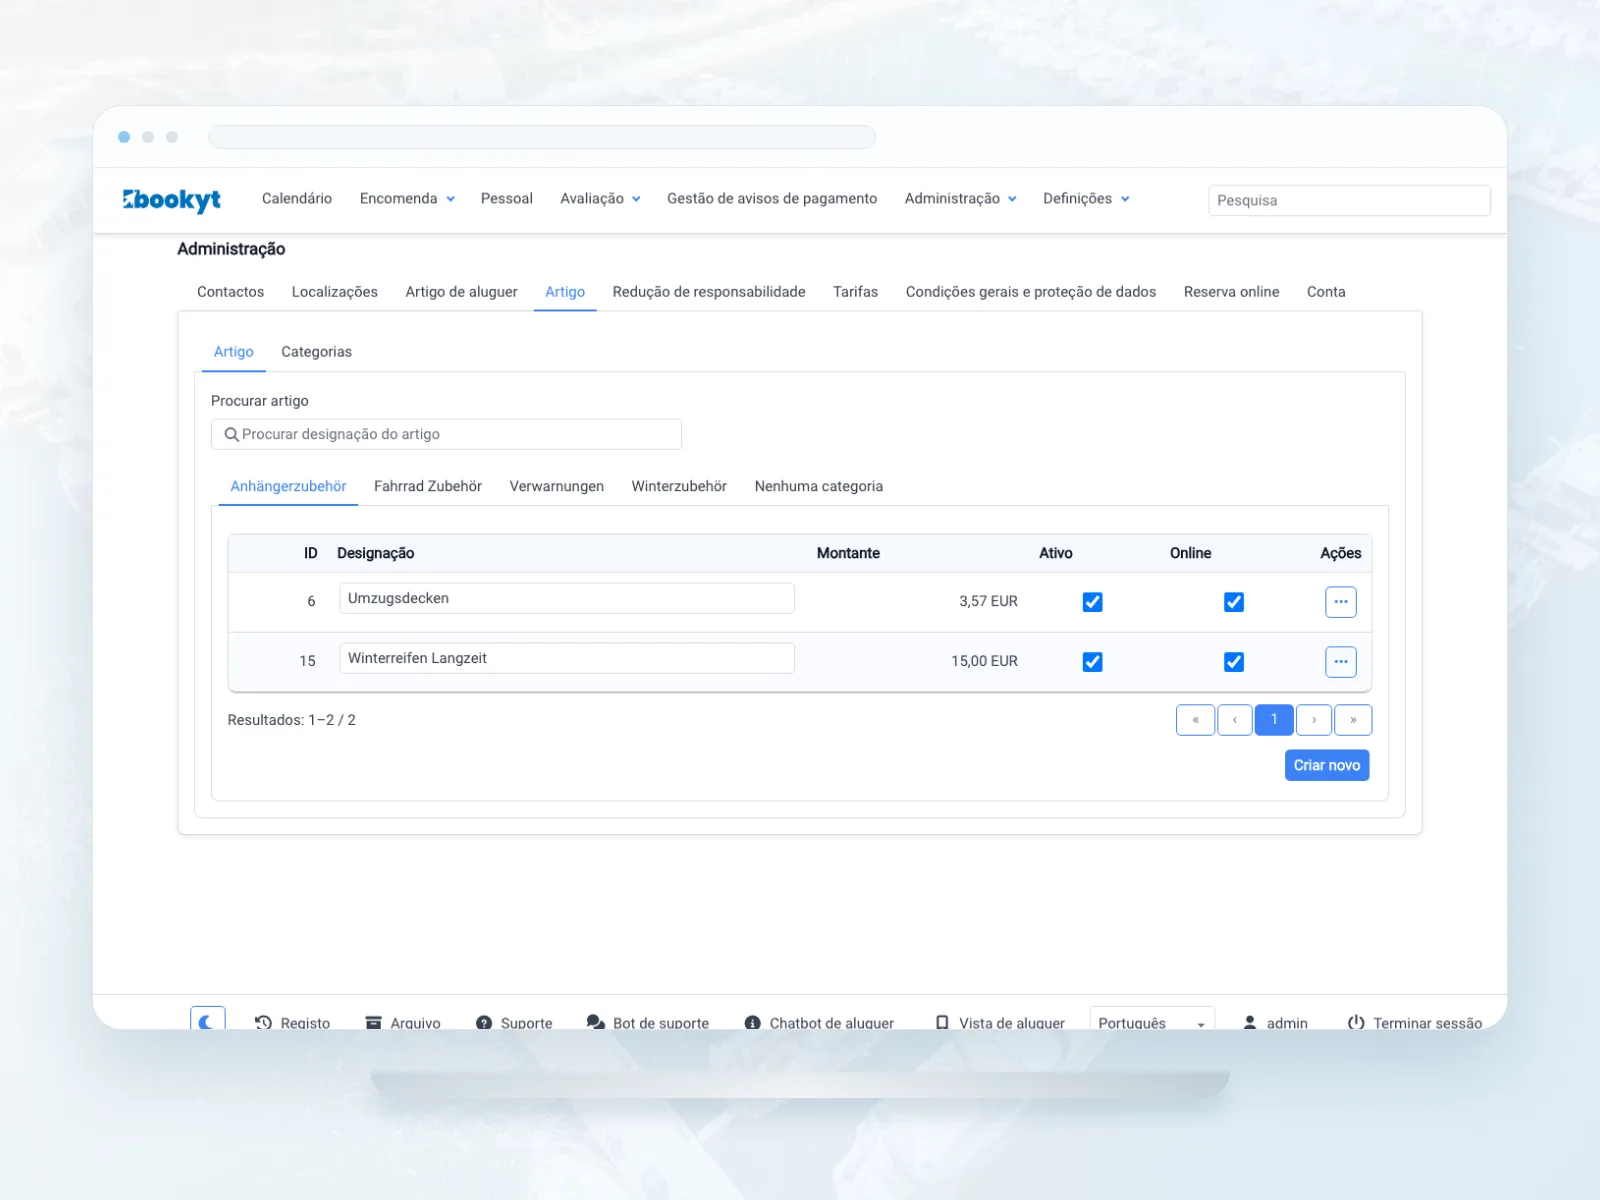Switch to the Categorias tab
Viewport: 1600px width, 1200px height.
pos(316,352)
